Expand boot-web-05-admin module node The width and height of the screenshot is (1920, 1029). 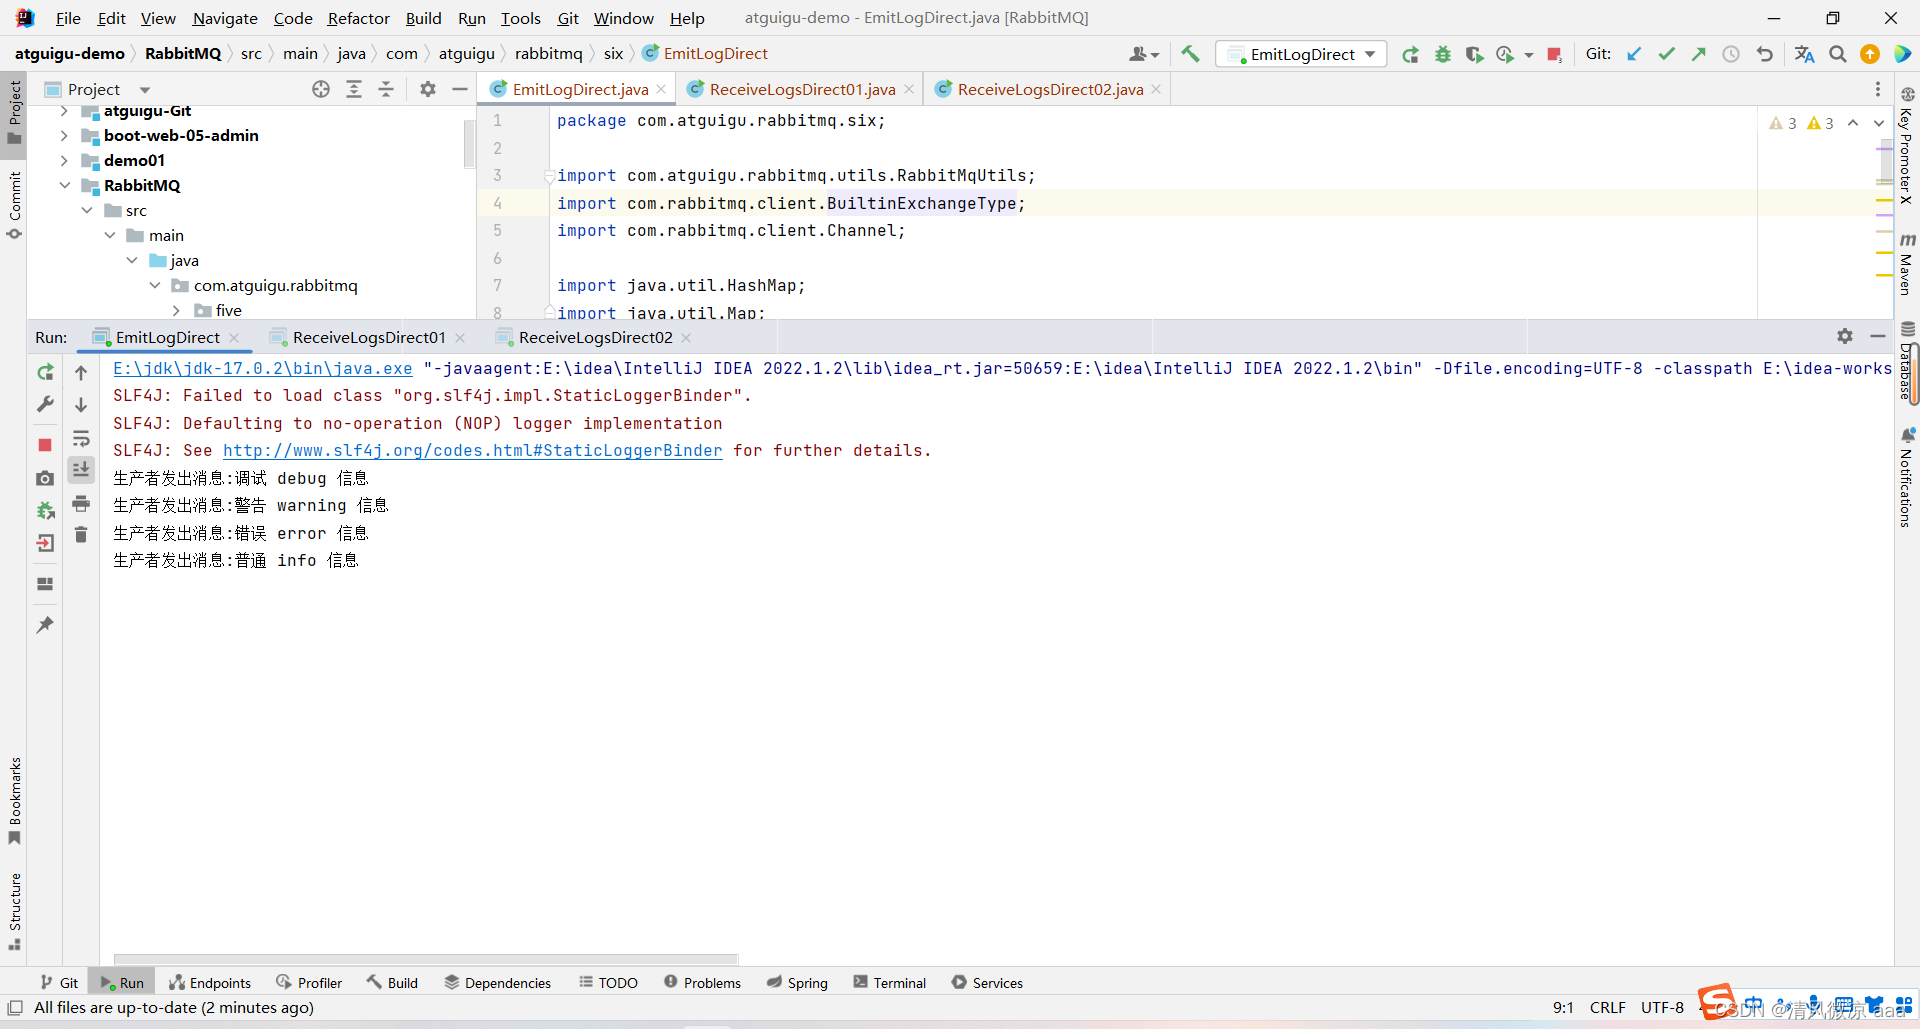pyautogui.click(x=65, y=135)
